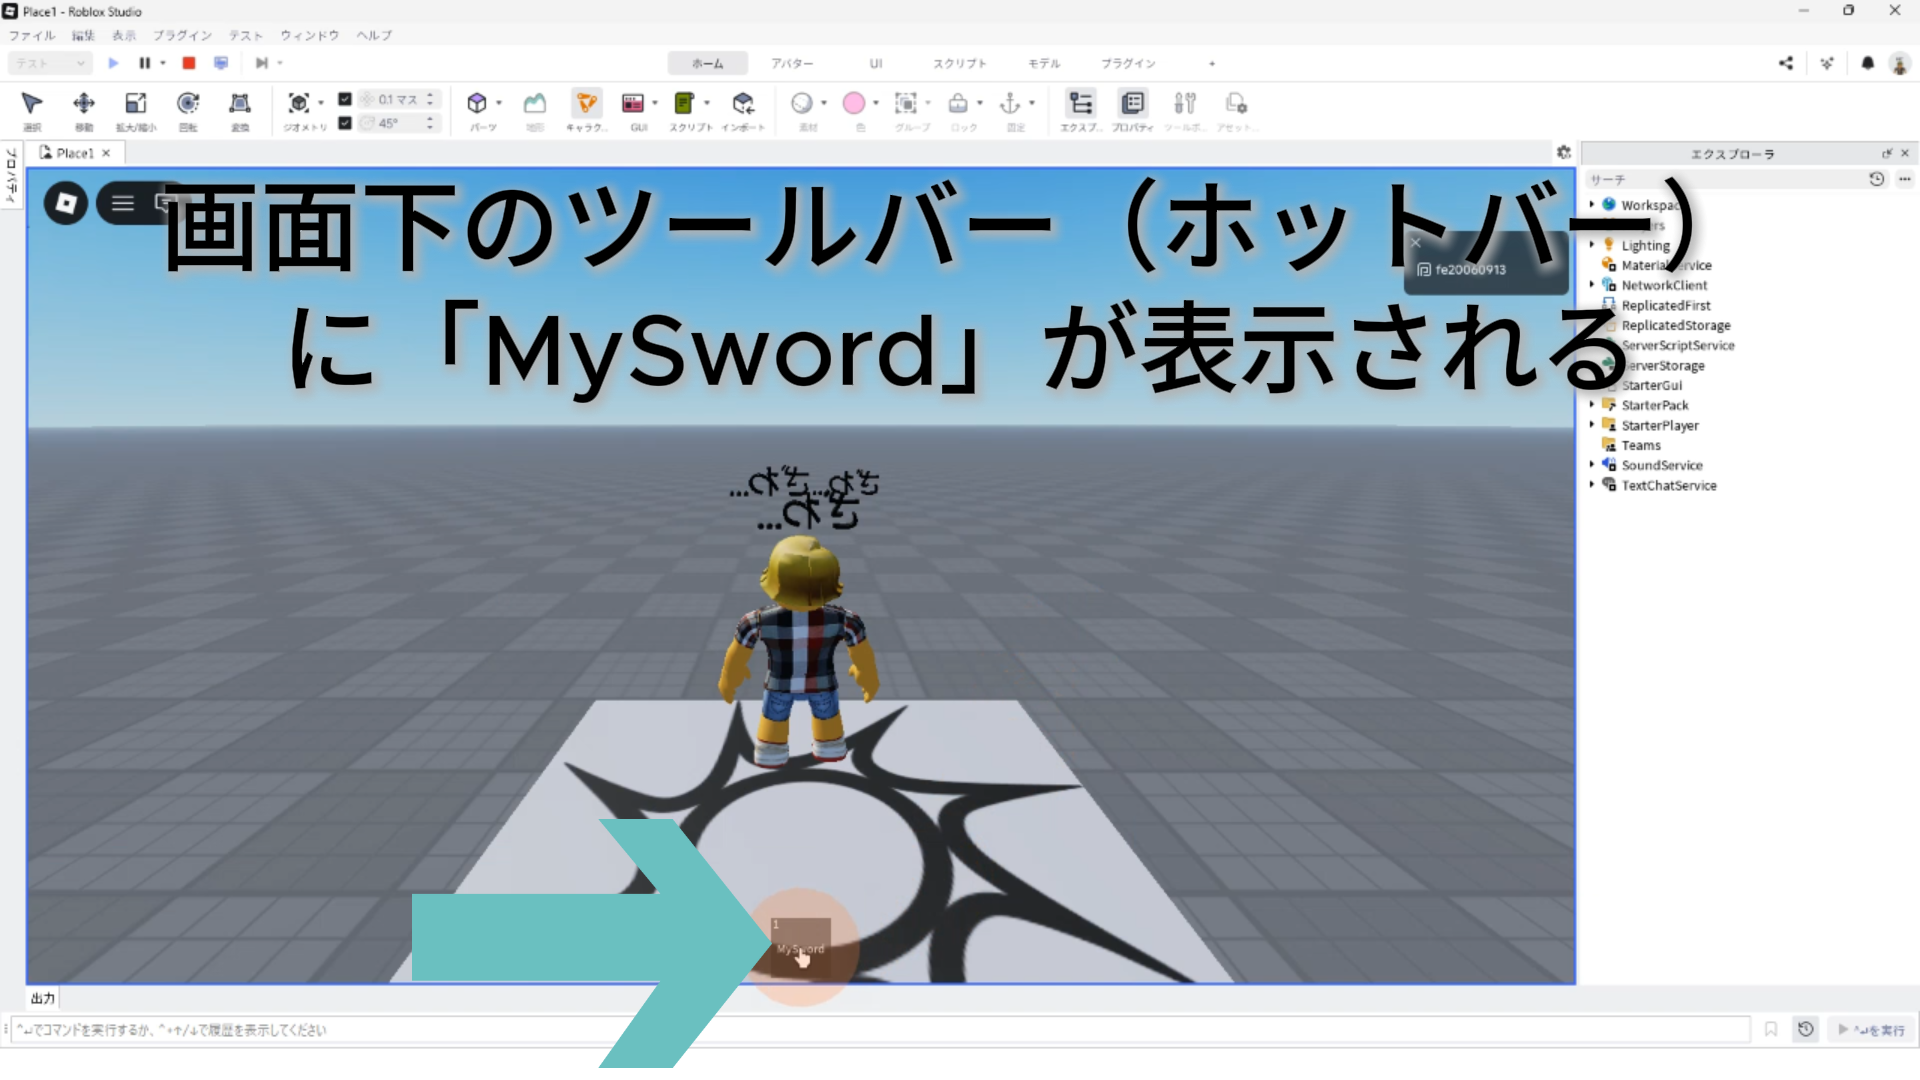This screenshot has height=1080, width=1920.
Task: Expand StarterPack in the Explorer
Action: coord(1592,405)
